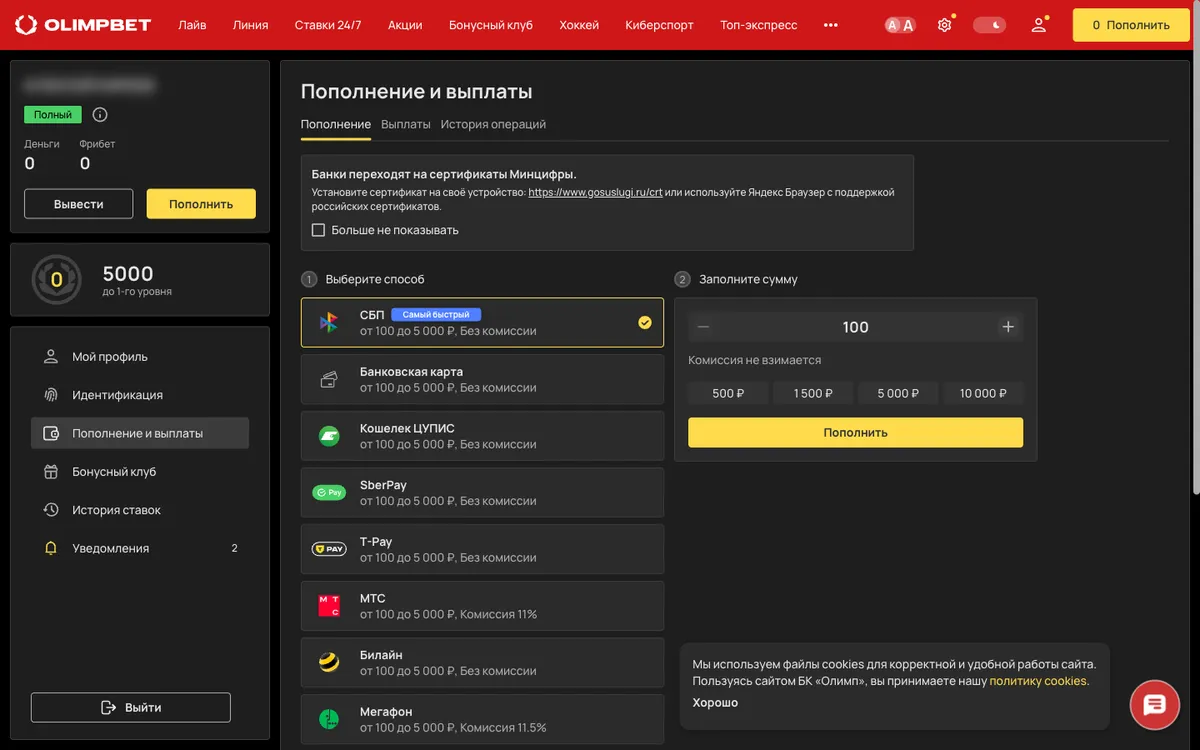This screenshot has width=1200, height=750.
Task: Select the Билайн striped icon
Action: click(329, 662)
